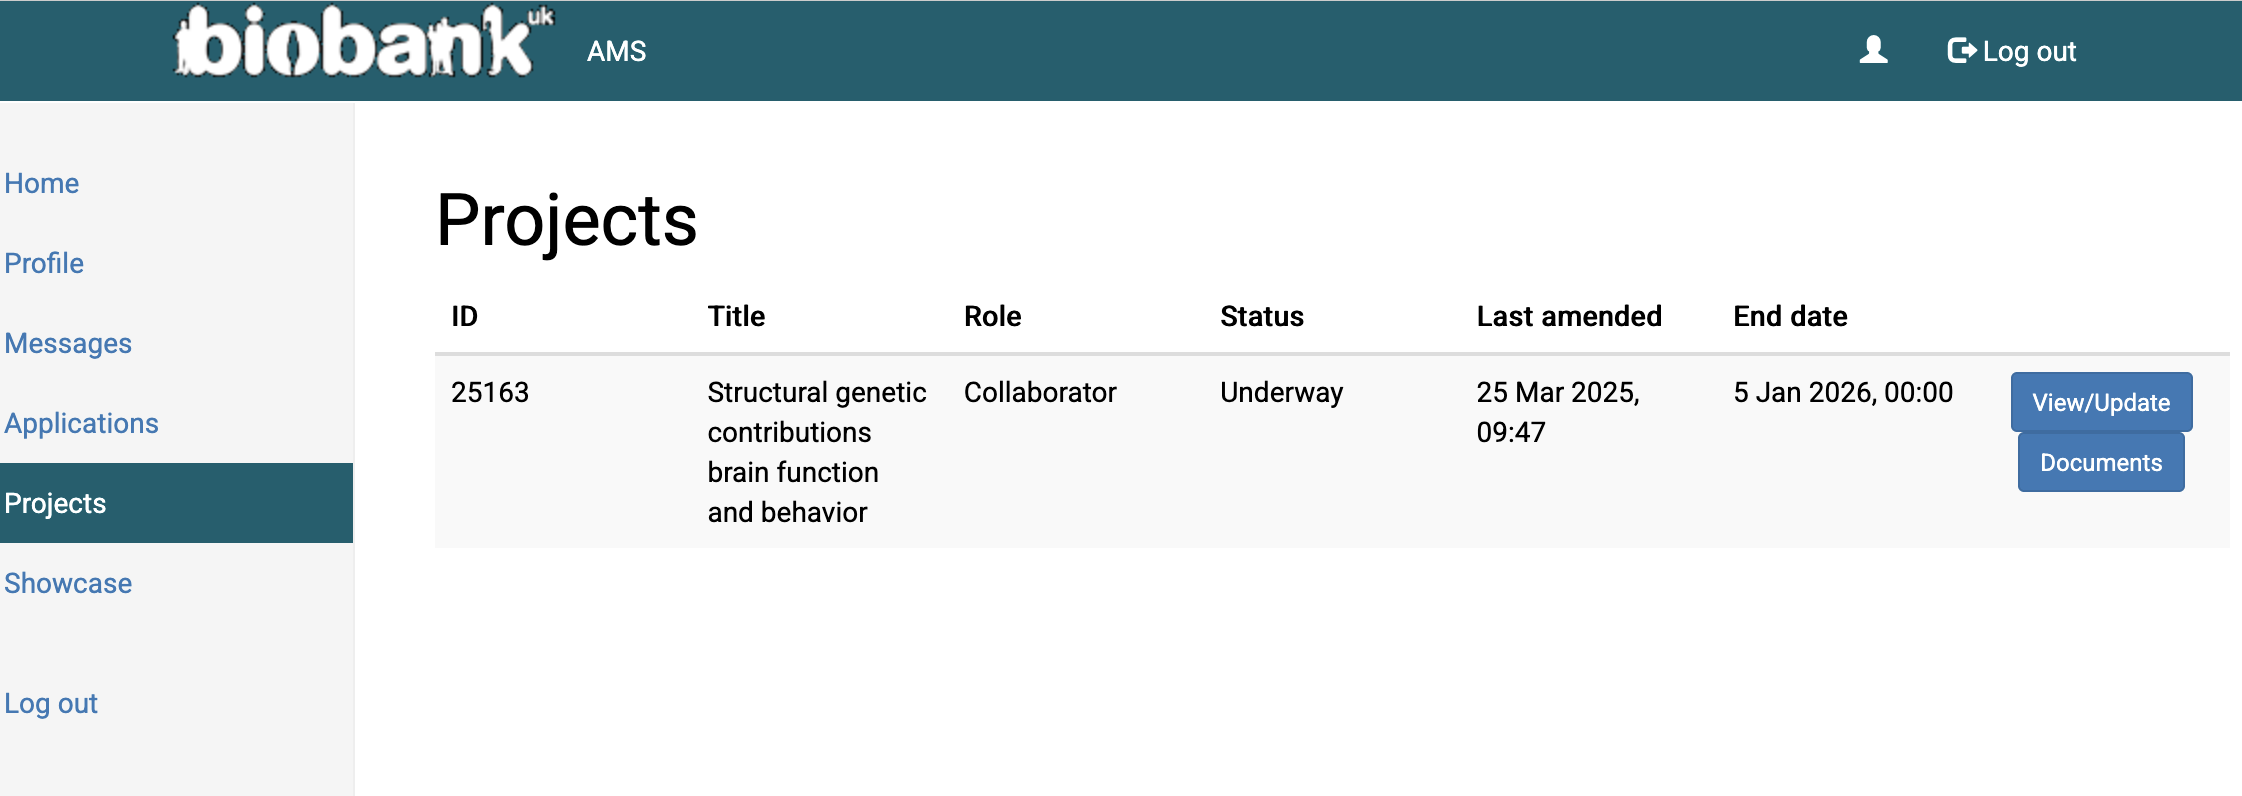Open Profile from sidebar
This screenshot has height=796, width=2242.
click(x=44, y=263)
